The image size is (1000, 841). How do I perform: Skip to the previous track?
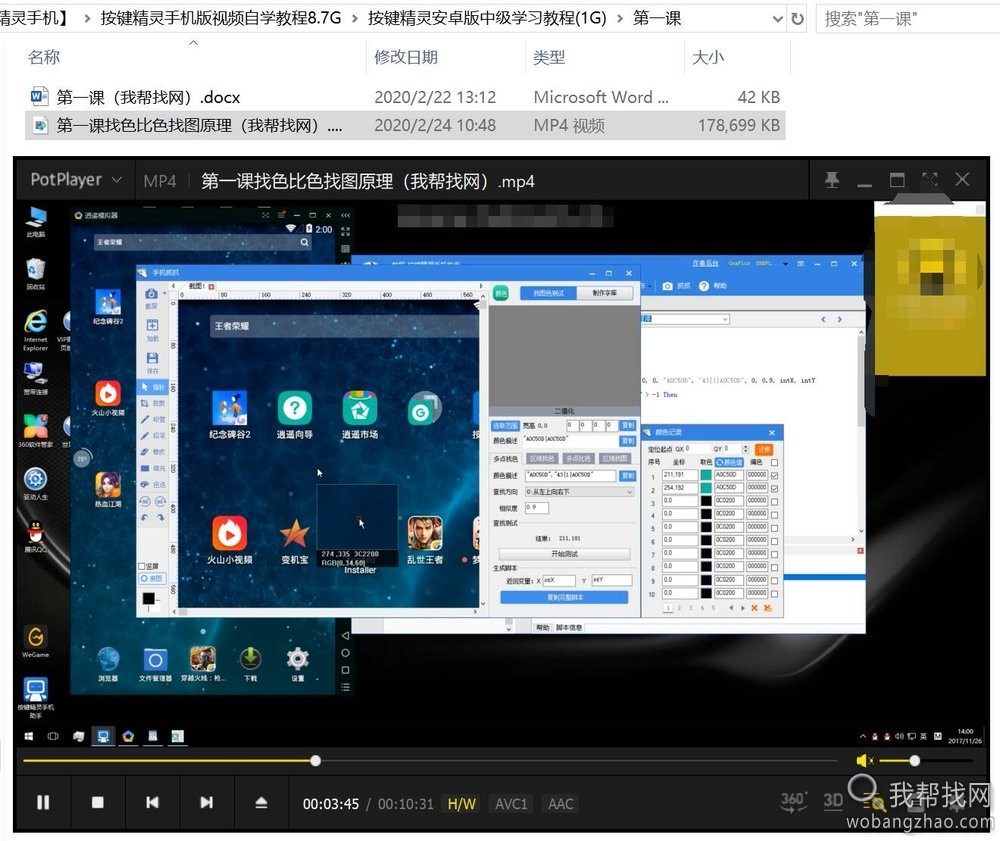[x=152, y=802]
